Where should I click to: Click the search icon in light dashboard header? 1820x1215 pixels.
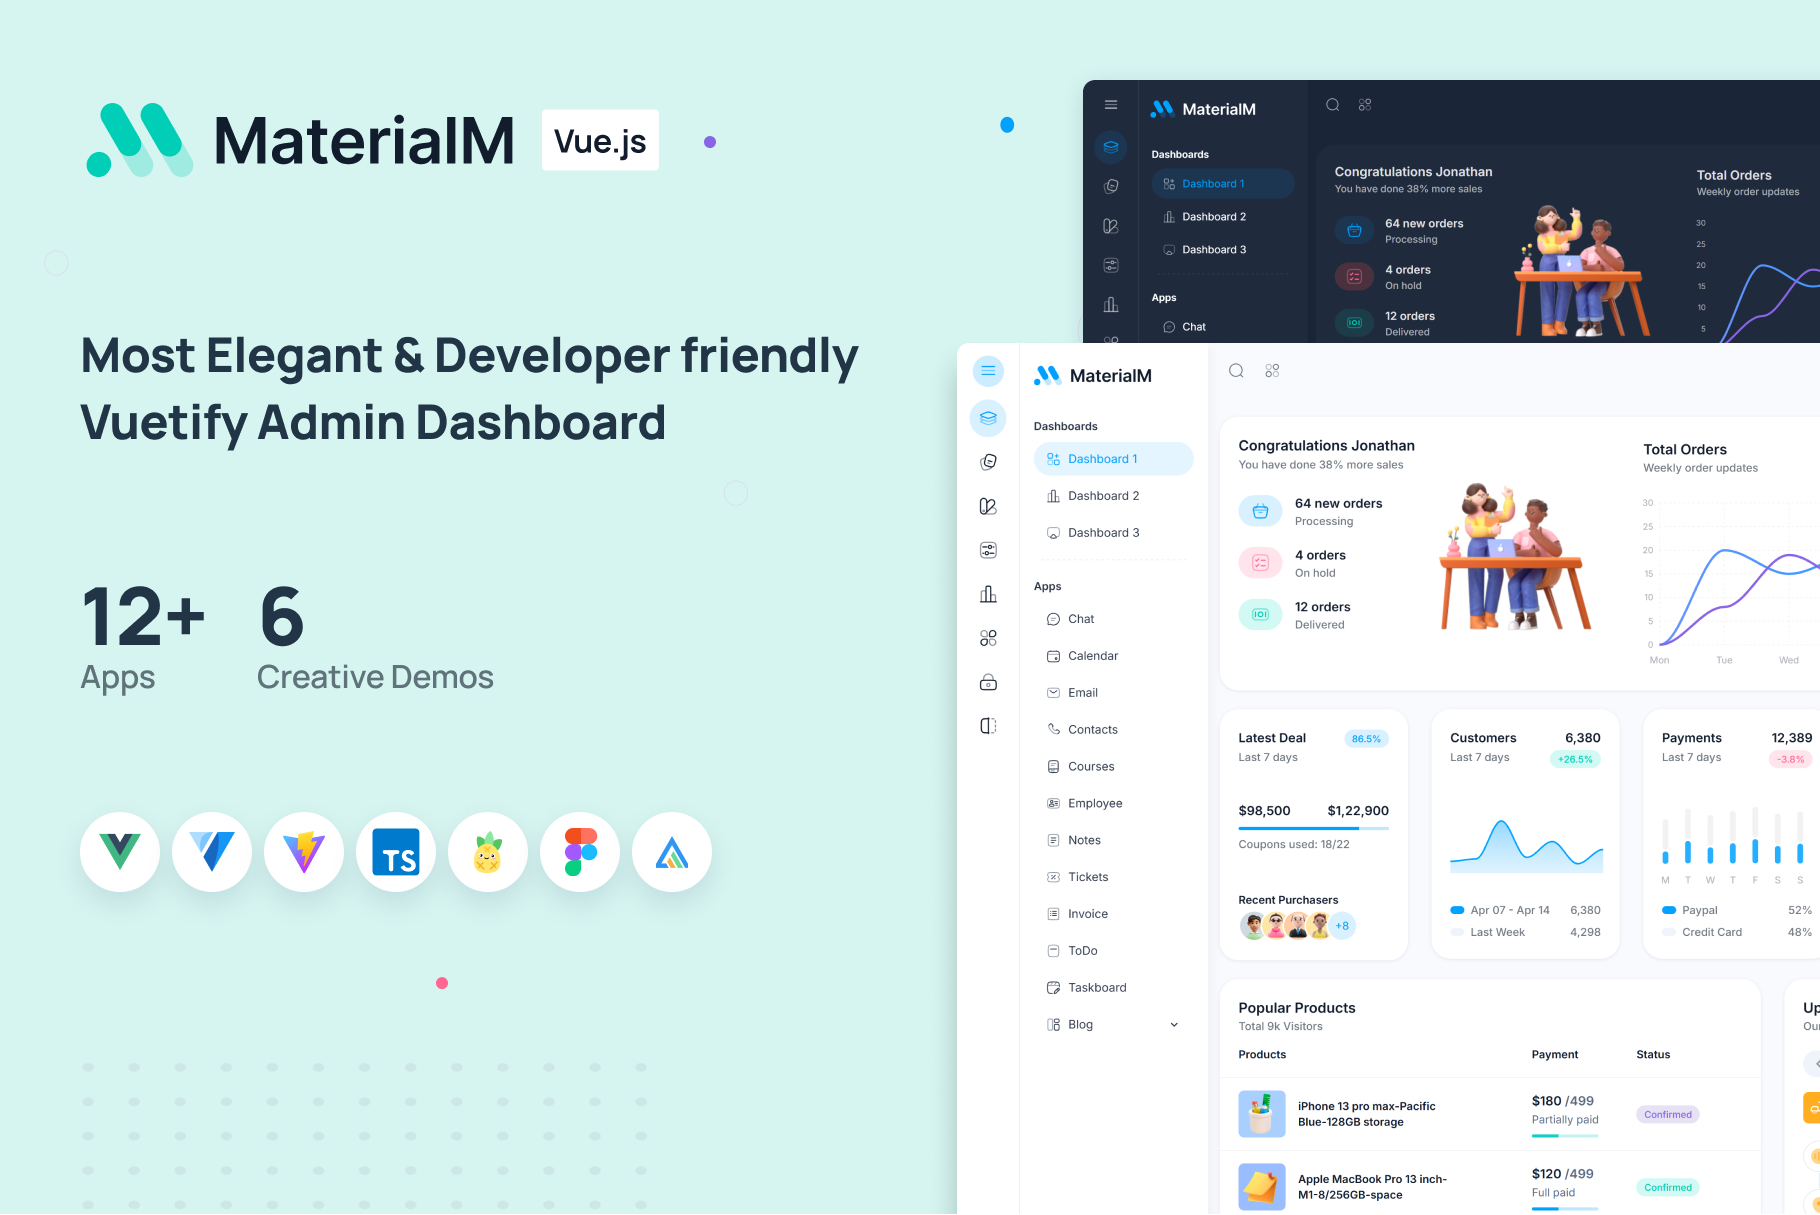[x=1236, y=371]
